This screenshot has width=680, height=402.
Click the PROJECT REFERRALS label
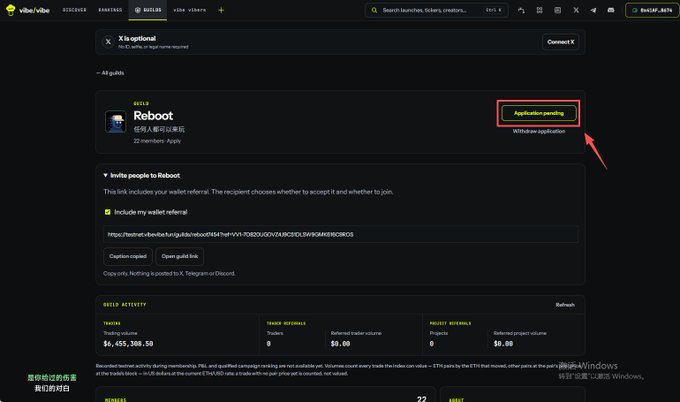pos(450,324)
